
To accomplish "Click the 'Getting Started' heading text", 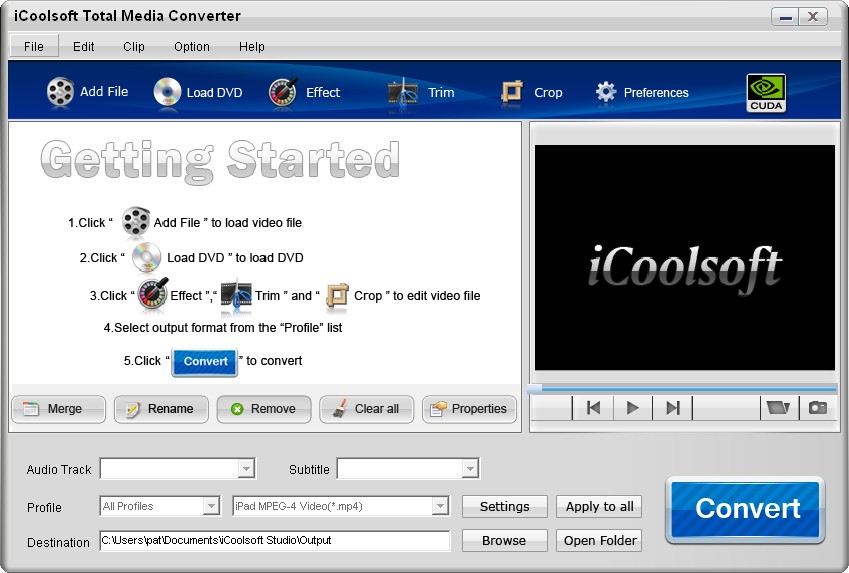I will click(x=220, y=160).
